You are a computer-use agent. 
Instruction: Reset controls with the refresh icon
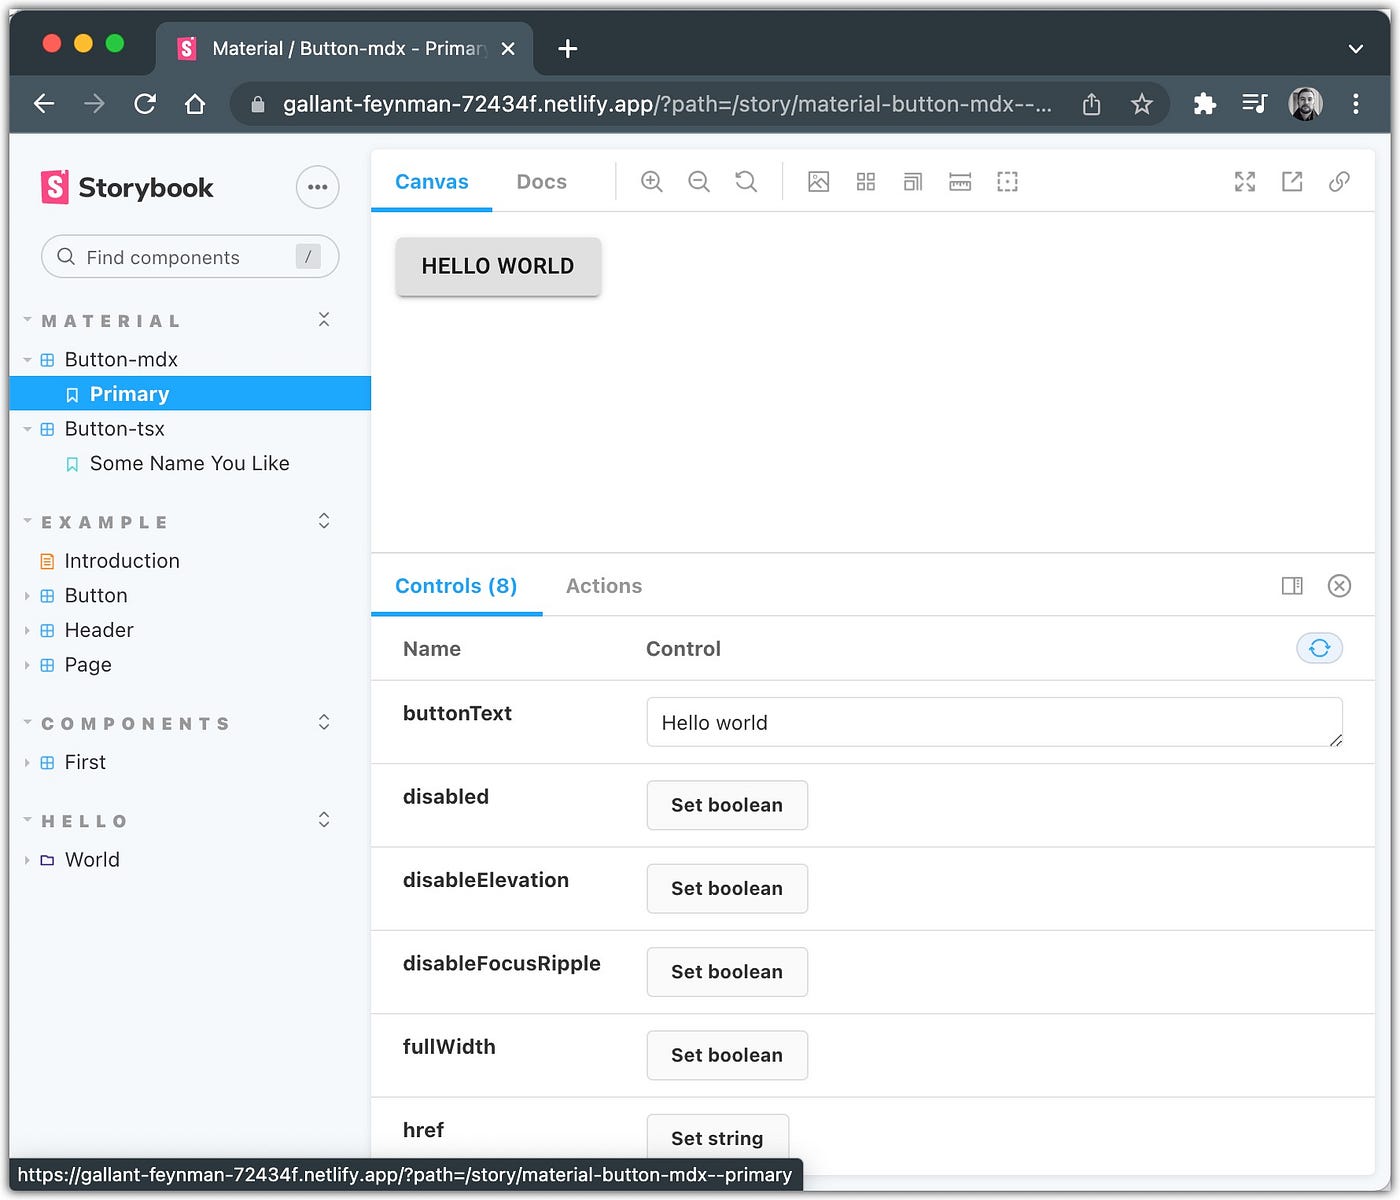1320,648
